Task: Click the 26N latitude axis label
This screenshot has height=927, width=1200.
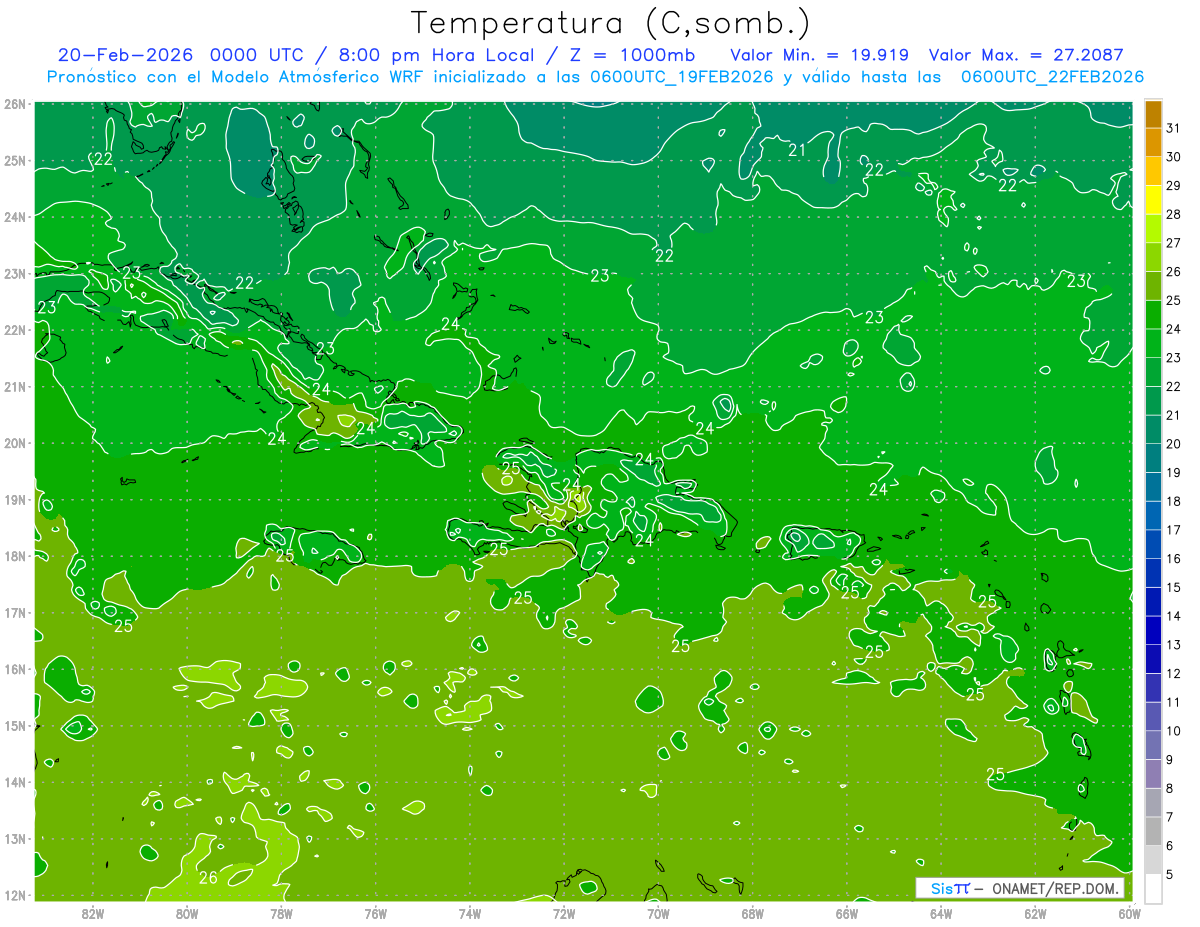Action: 14,104
